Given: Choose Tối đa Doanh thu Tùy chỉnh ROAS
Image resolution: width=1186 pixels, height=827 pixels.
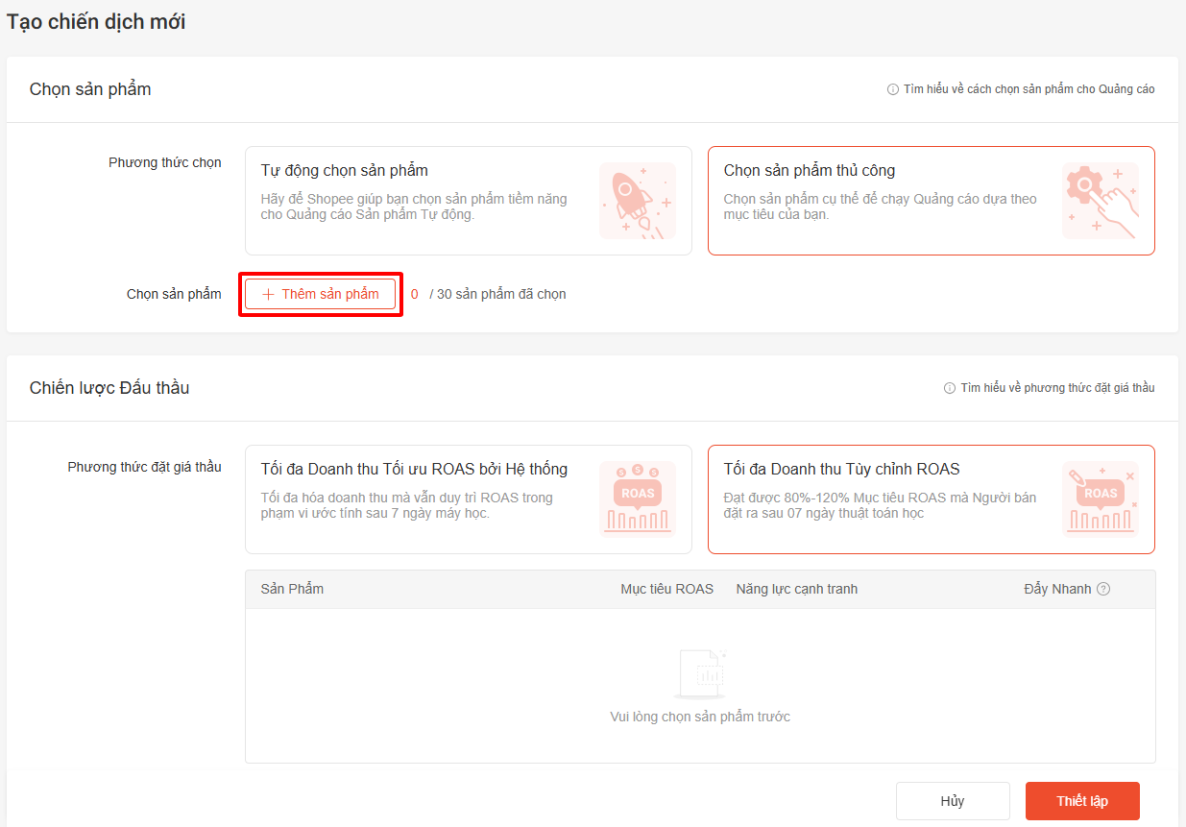Looking at the screenshot, I should point(880,498).
